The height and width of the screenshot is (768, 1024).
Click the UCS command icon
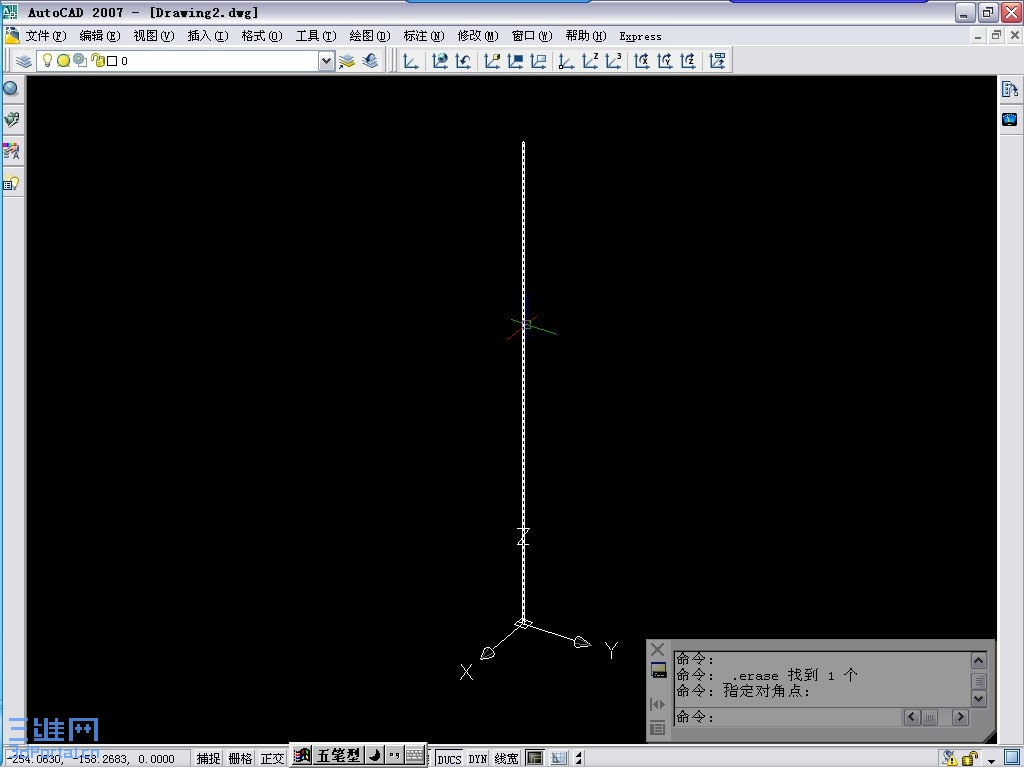tap(411, 61)
